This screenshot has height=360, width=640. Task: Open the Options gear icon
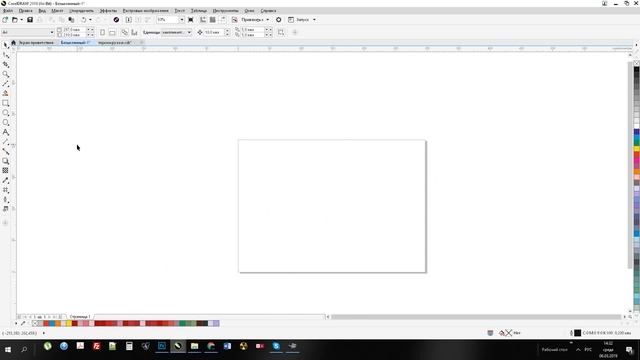click(x=278, y=20)
